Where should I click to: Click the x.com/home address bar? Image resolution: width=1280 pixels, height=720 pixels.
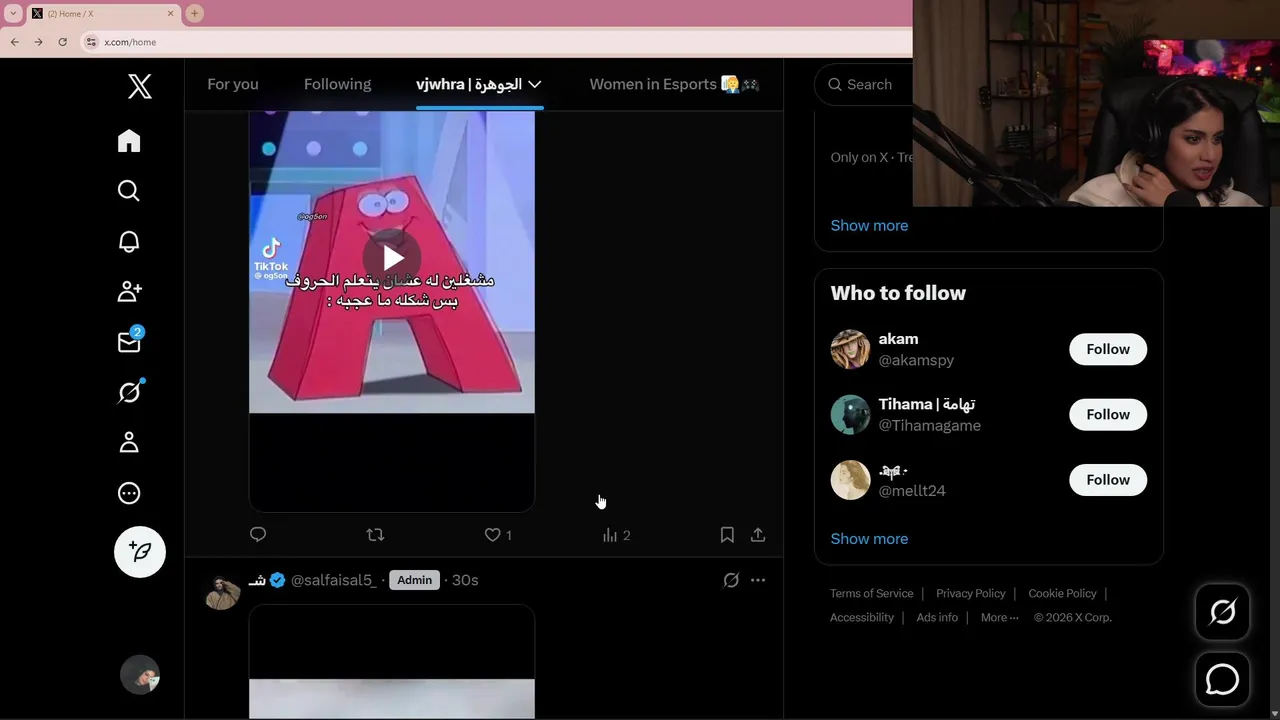point(497,42)
